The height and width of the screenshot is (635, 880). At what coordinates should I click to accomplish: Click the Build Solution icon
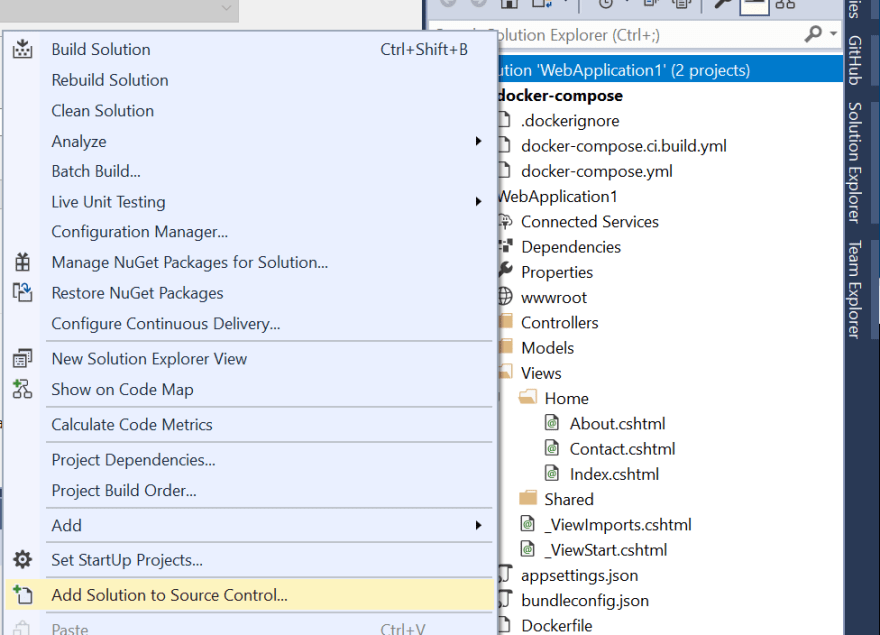[x=22, y=49]
